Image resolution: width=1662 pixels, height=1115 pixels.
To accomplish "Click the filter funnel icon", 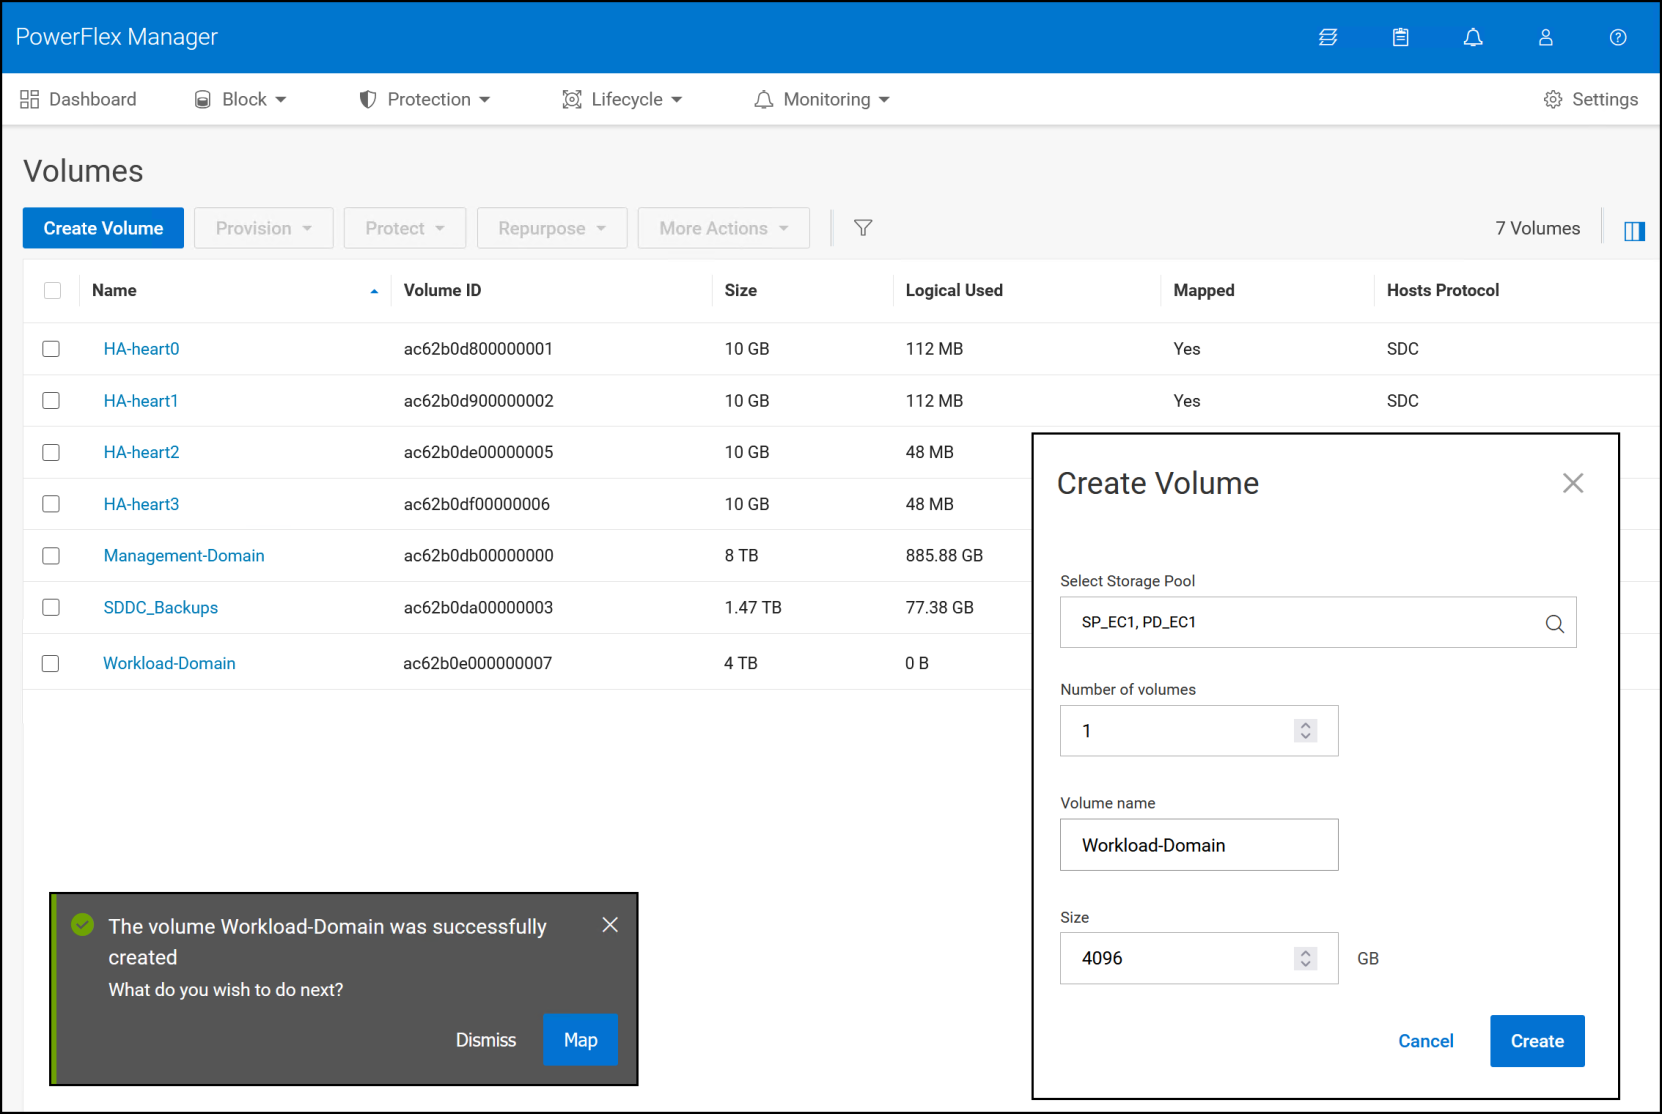I will click(x=863, y=228).
